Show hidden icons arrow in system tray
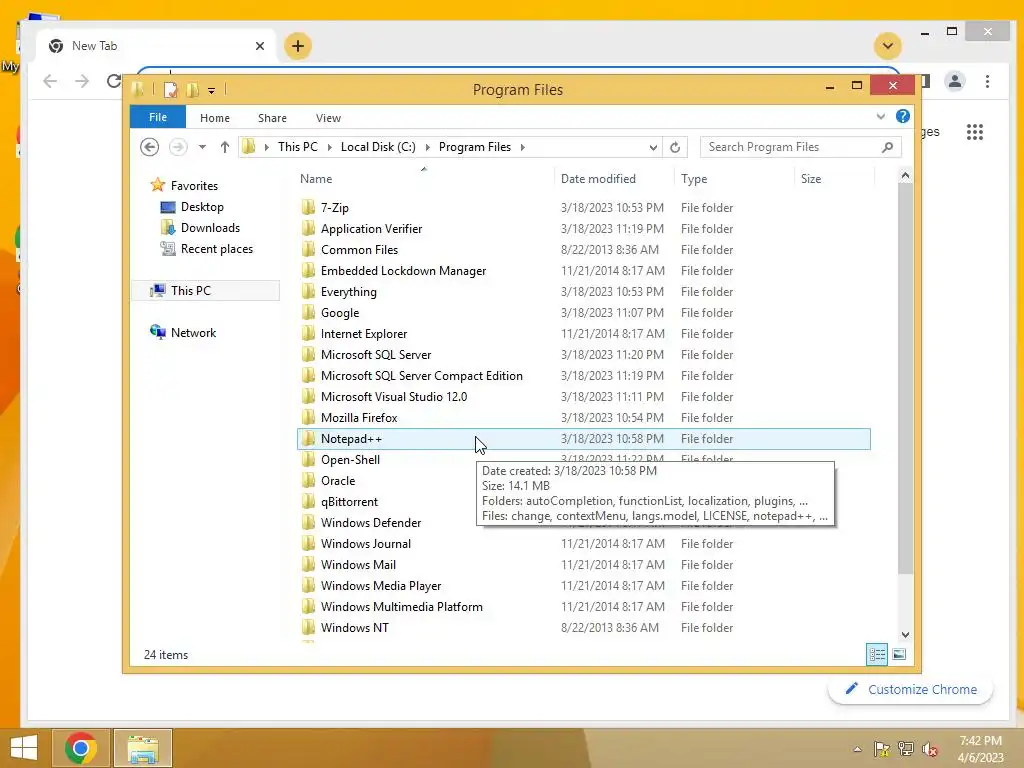The height and width of the screenshot is (768, 1024). pos(857,749)
